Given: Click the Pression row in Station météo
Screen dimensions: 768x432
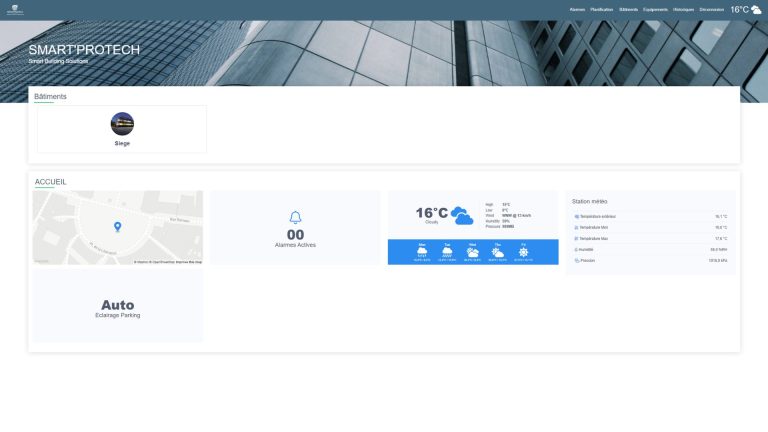Looking at the screenshot, I should [x=650, y=261].
